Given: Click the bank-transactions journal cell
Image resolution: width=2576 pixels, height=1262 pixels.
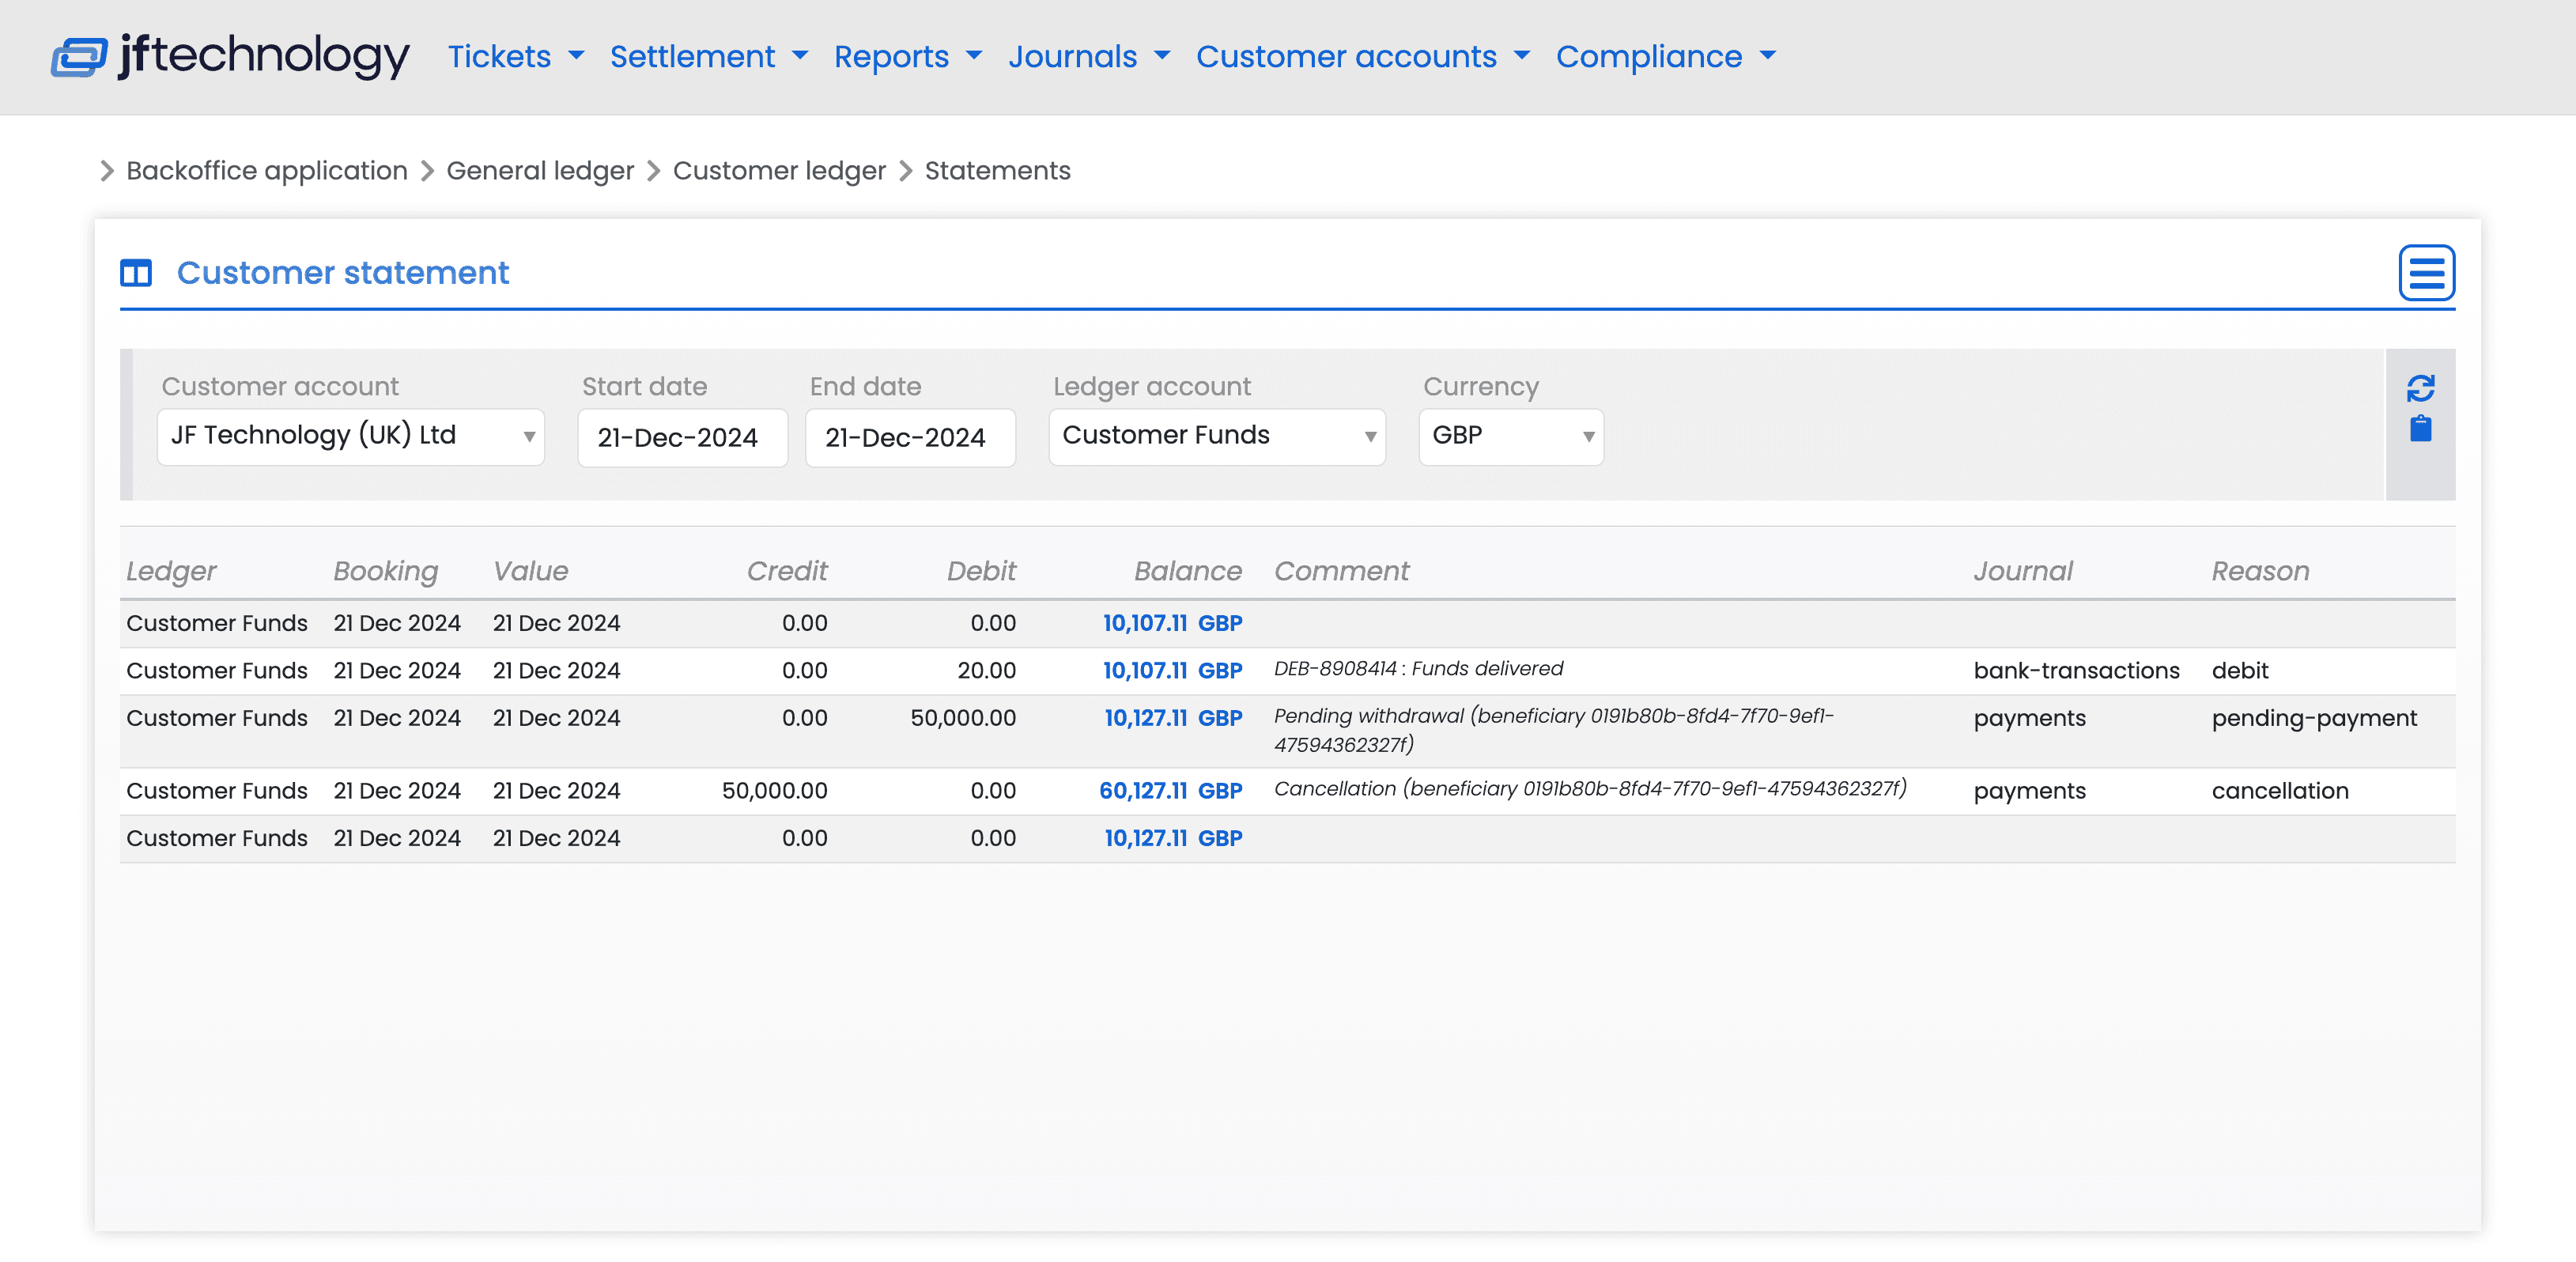Looking at the screenshot, I should click(2076, 670).
